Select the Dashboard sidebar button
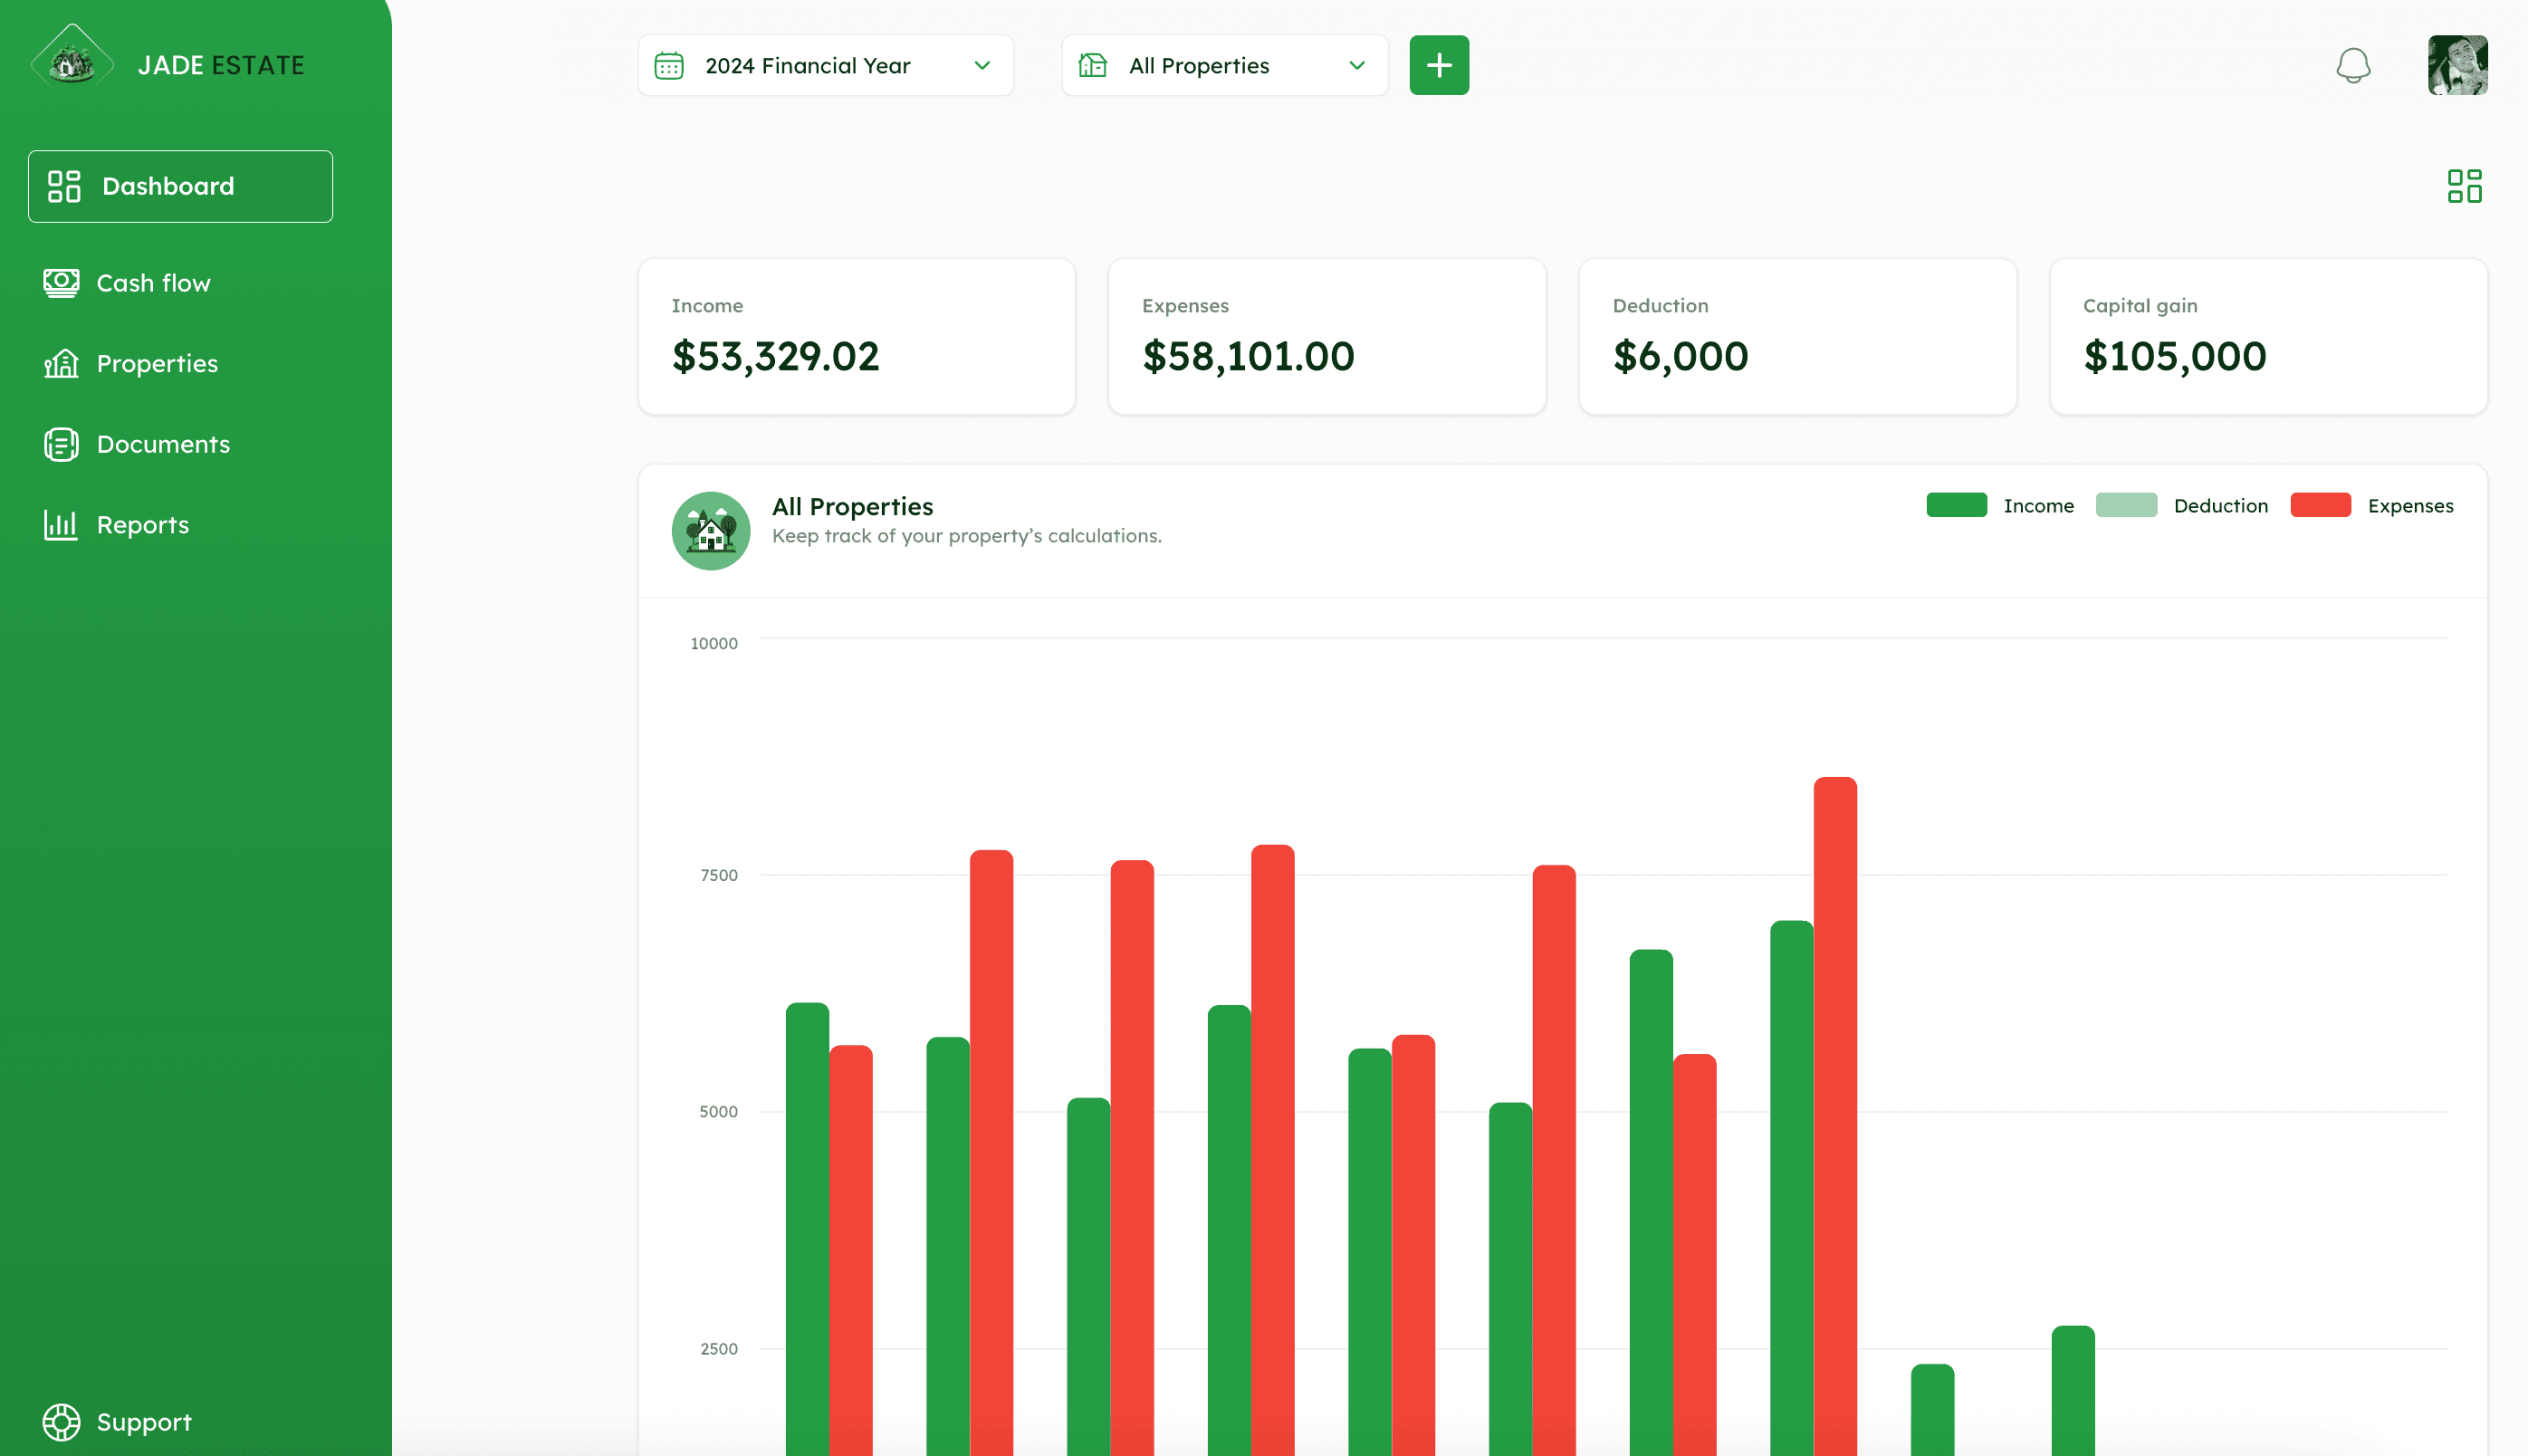 pyautogui.click(x=180, y=186)
